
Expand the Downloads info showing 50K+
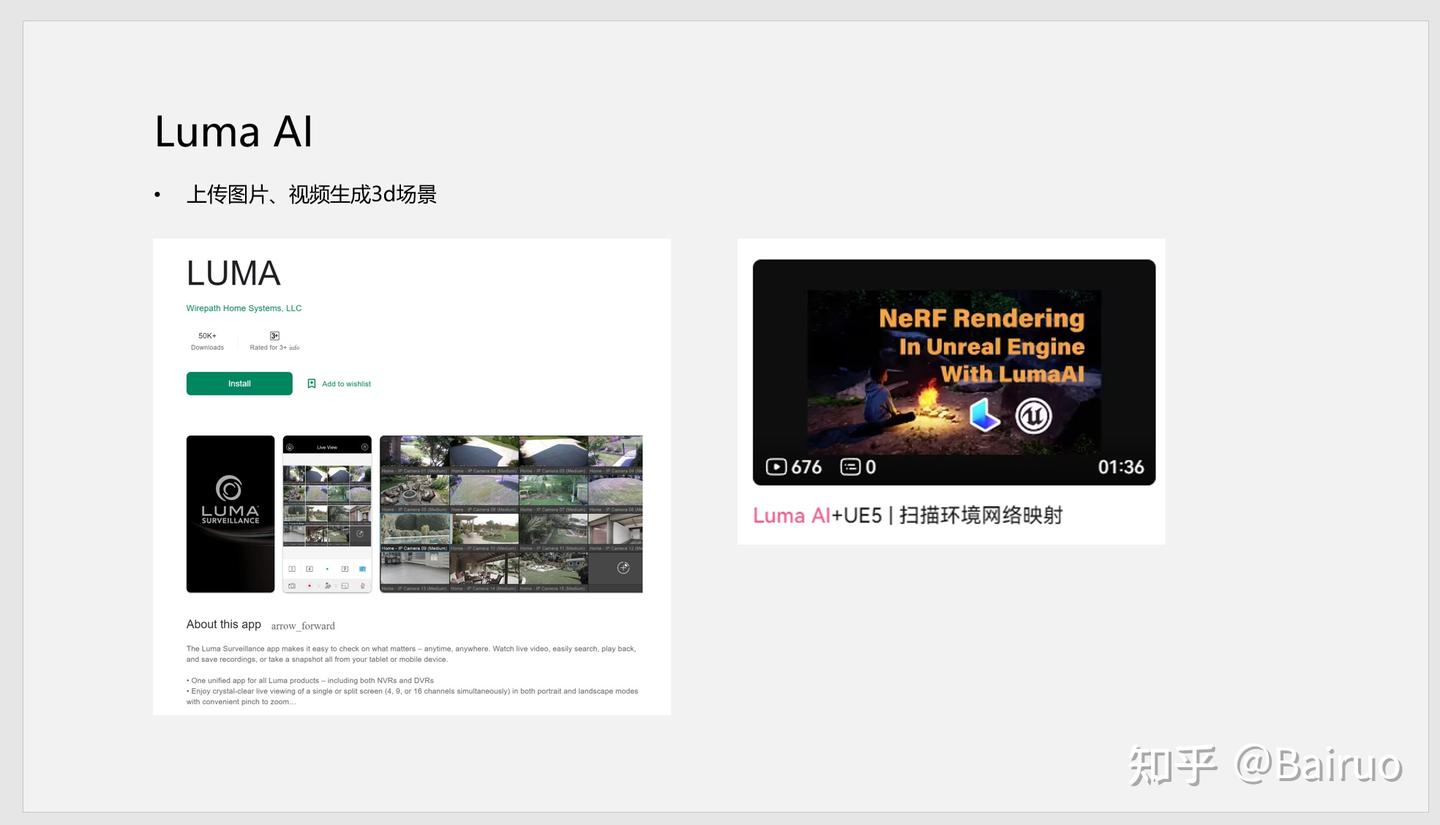(207, 341)
